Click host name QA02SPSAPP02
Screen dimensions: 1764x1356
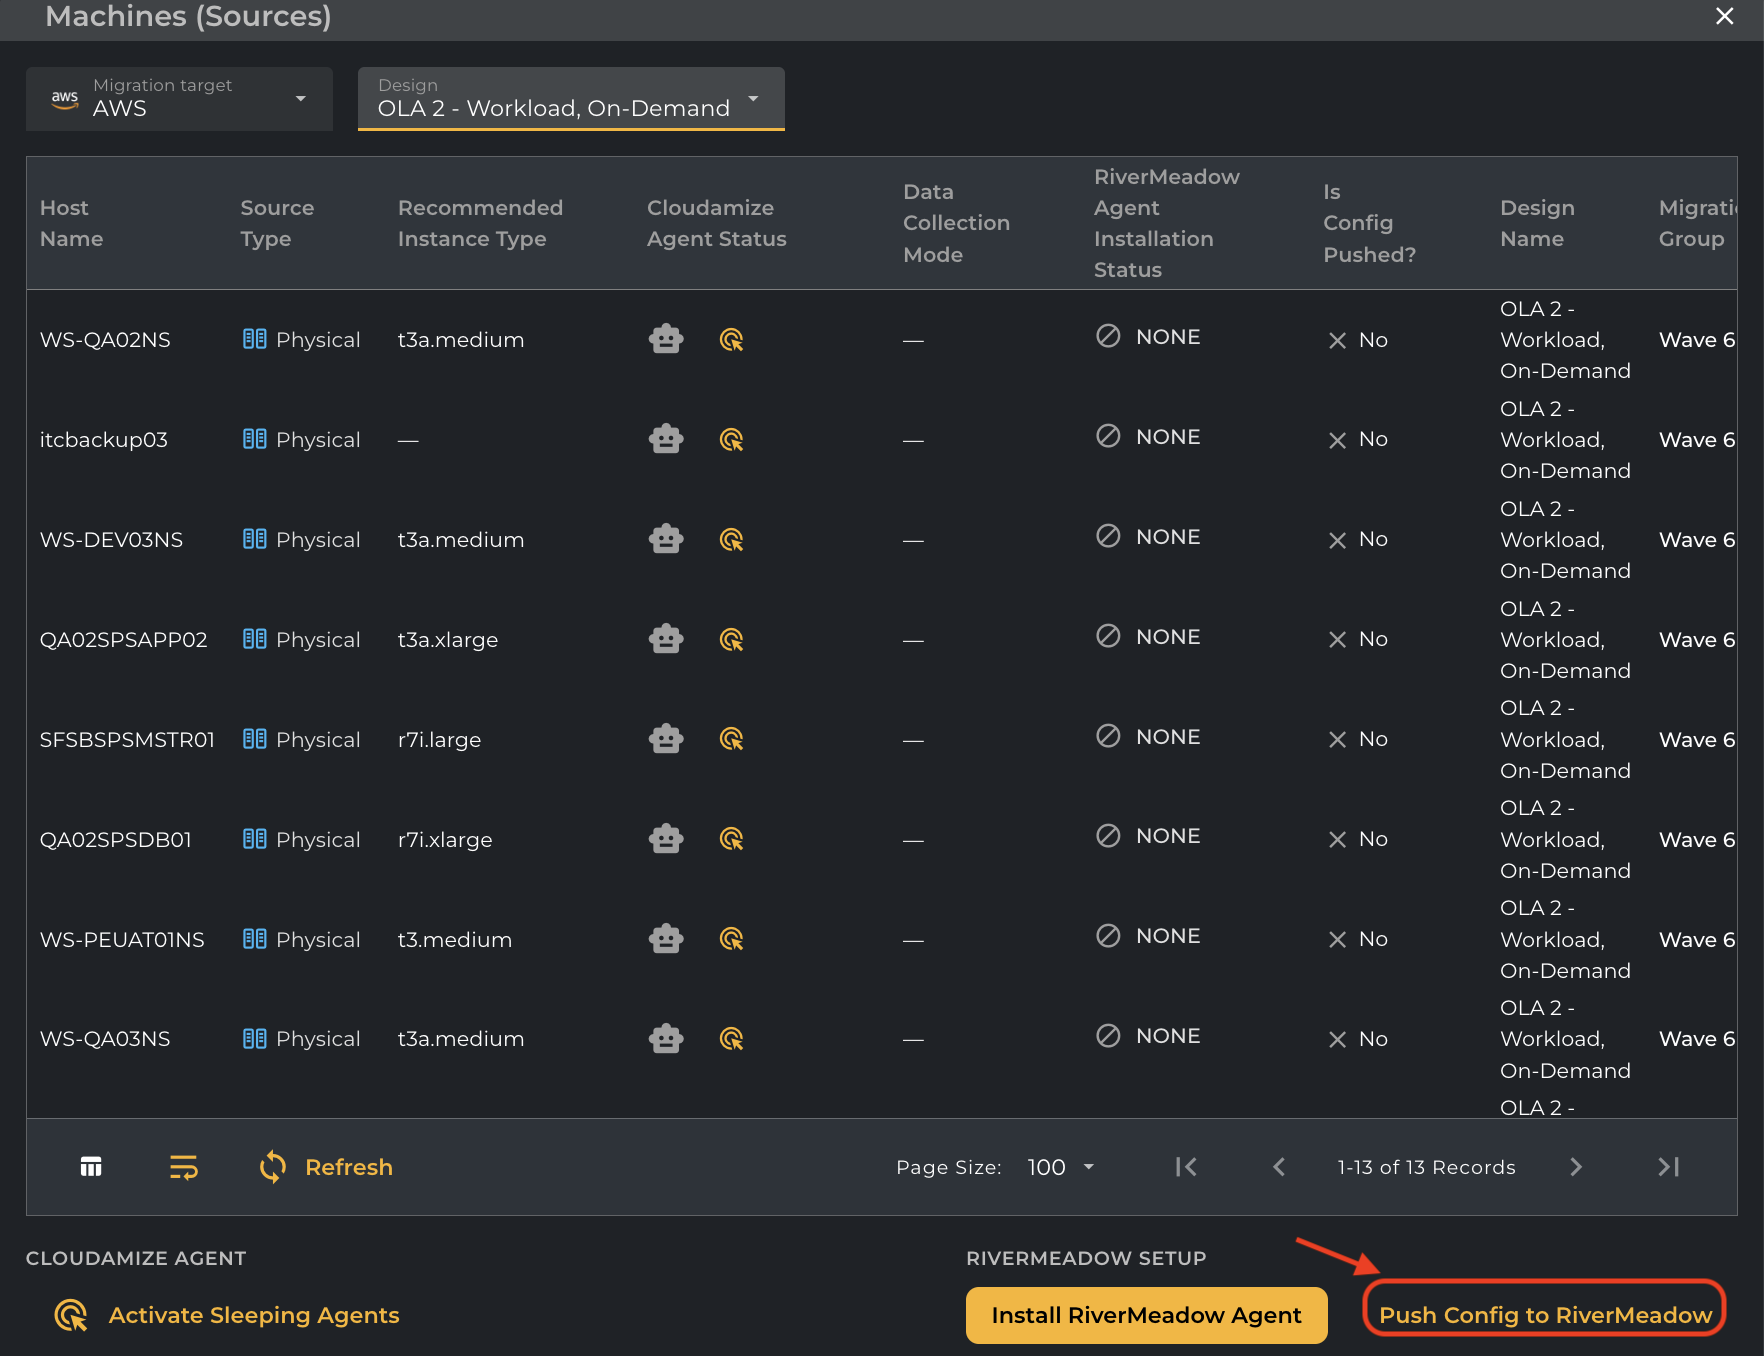click(124, 640)
